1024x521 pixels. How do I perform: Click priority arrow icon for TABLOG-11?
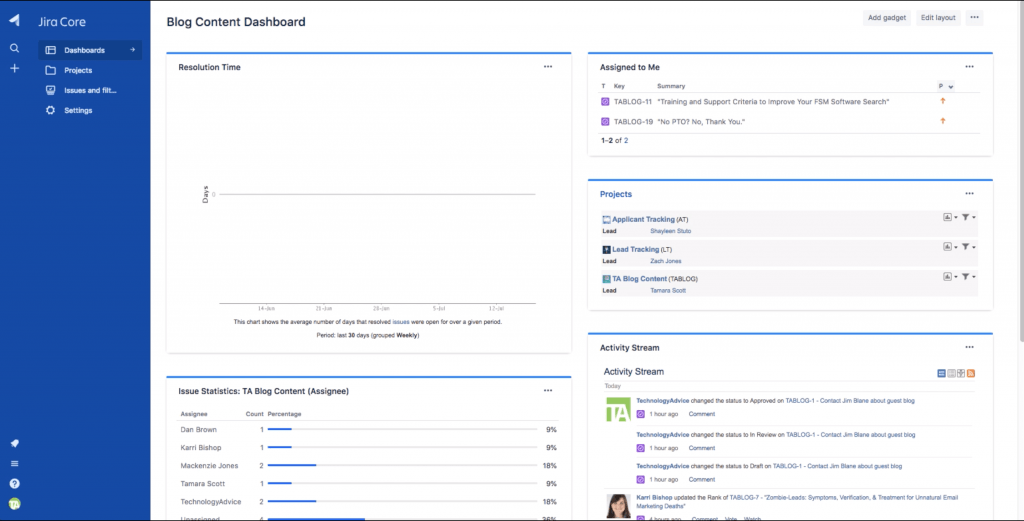tap(942, 101)
